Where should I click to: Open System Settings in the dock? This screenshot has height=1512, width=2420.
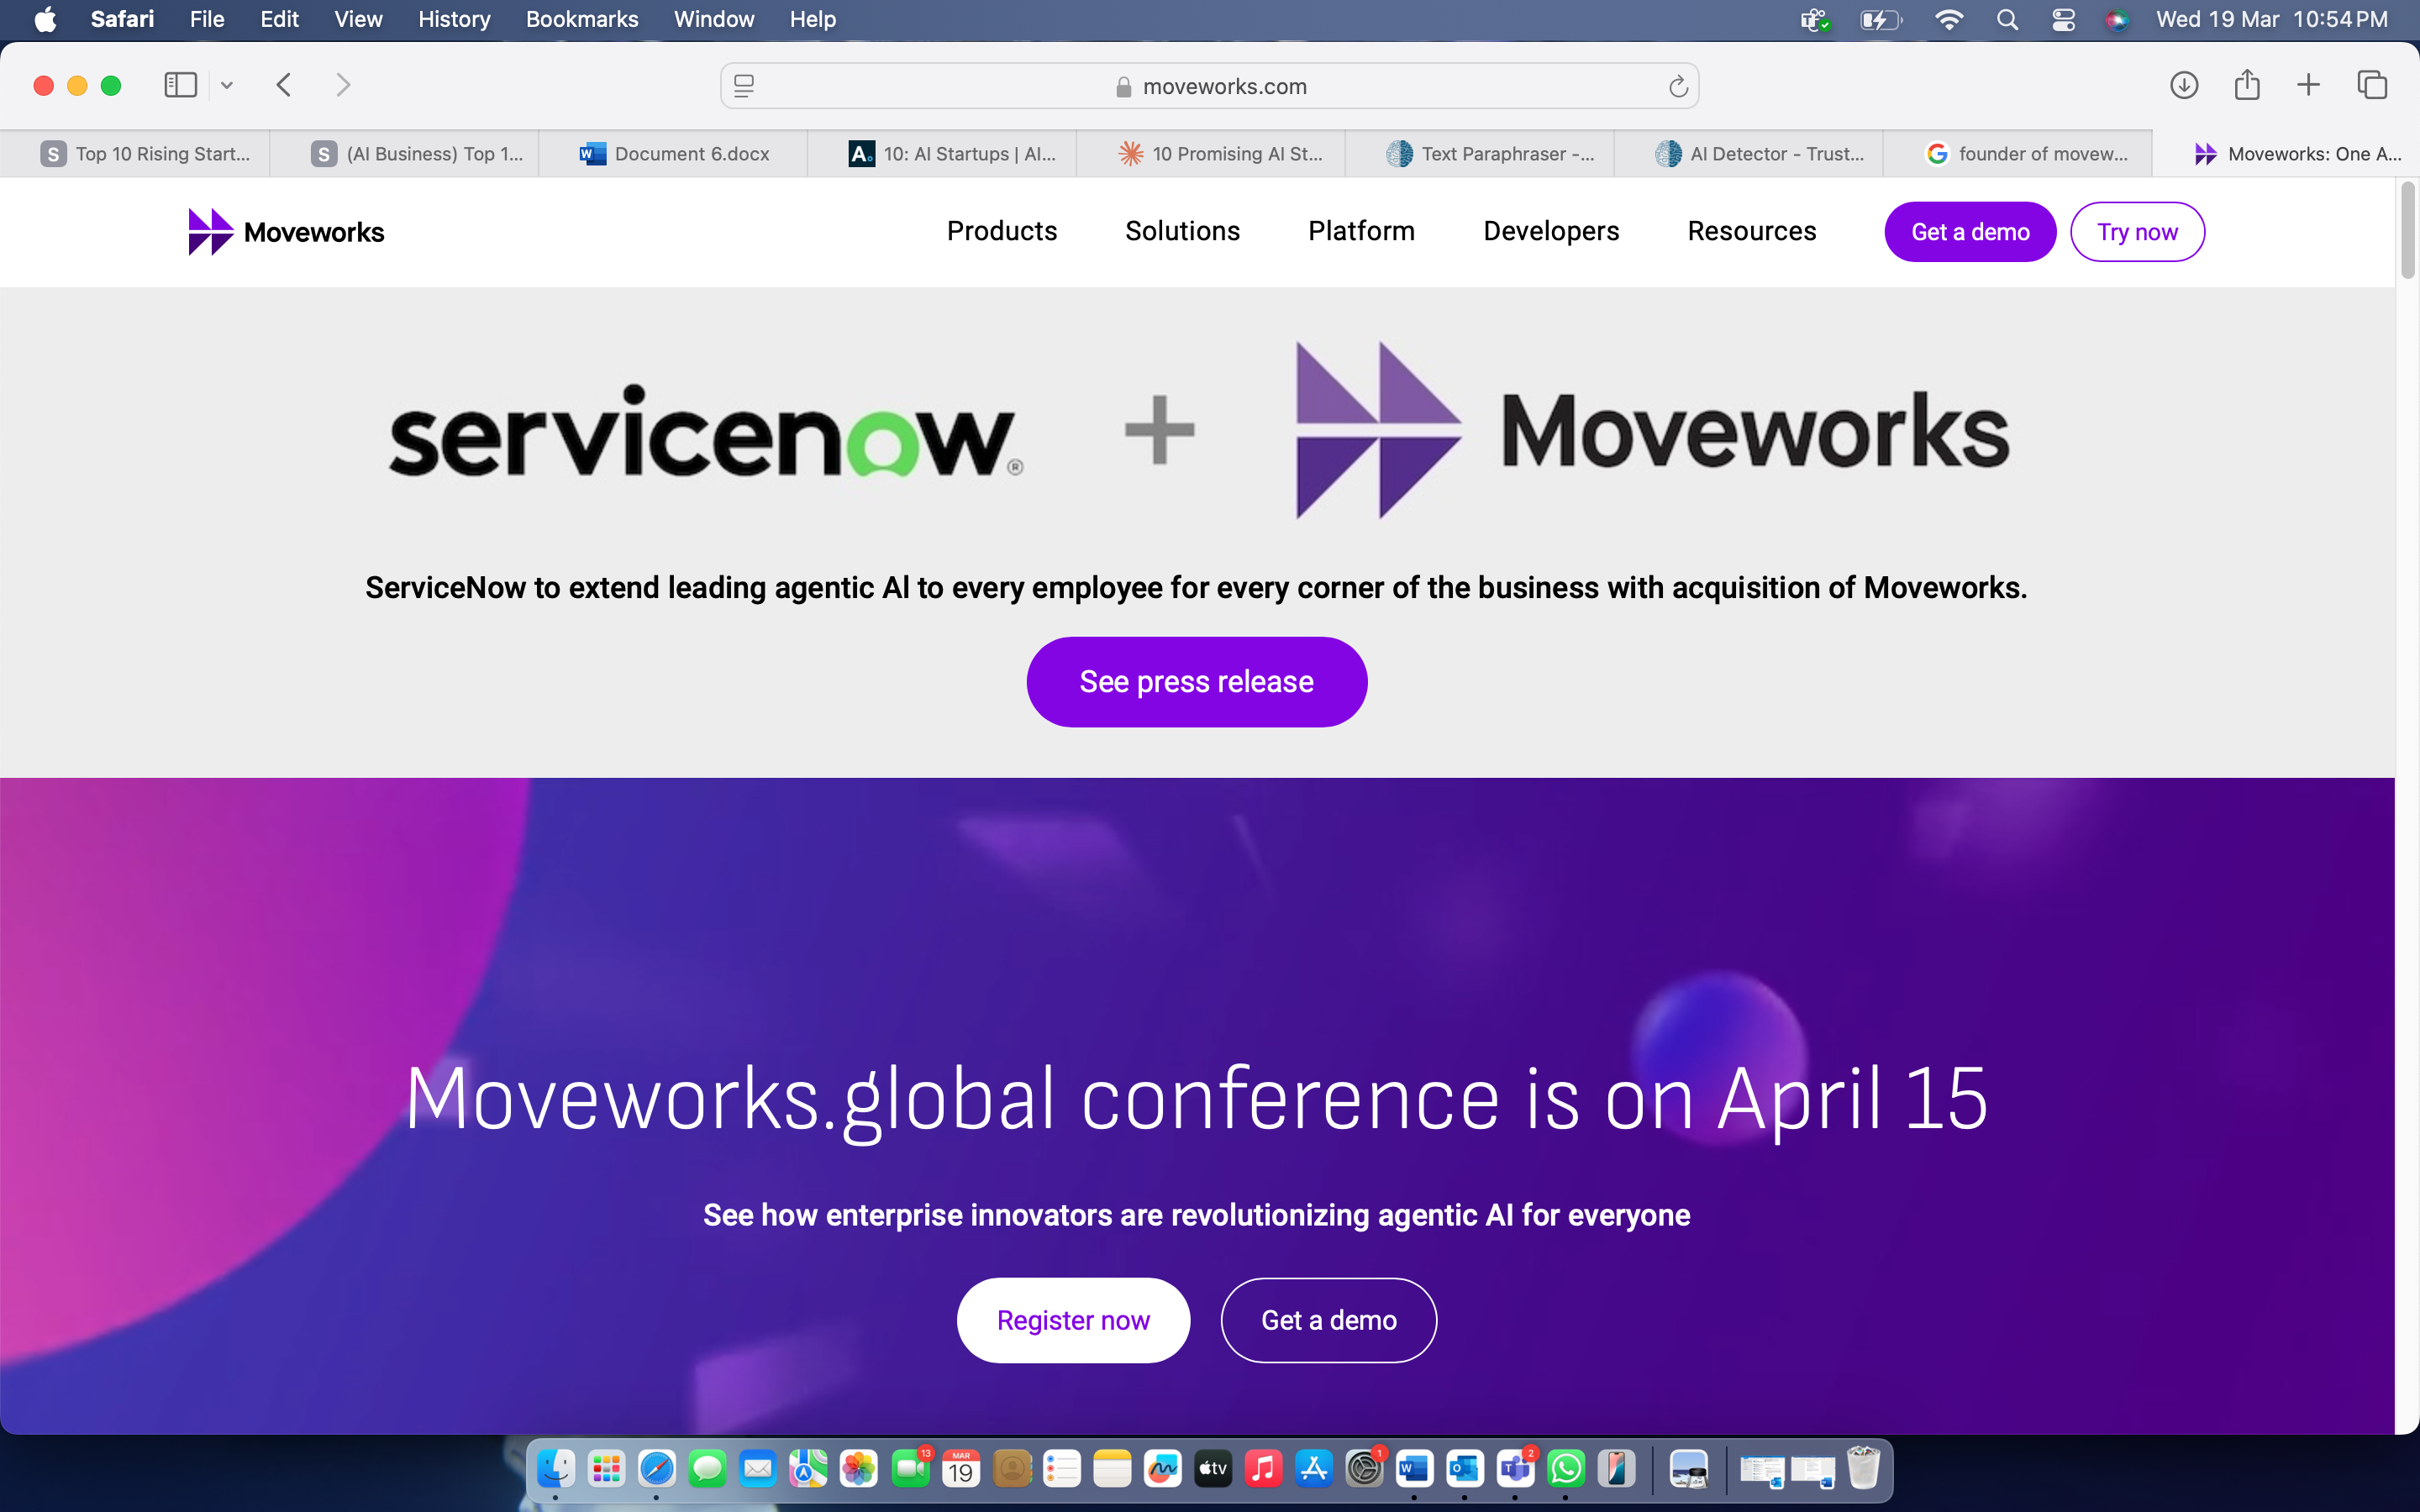pyautogui.click(x=1364, y=1468)
